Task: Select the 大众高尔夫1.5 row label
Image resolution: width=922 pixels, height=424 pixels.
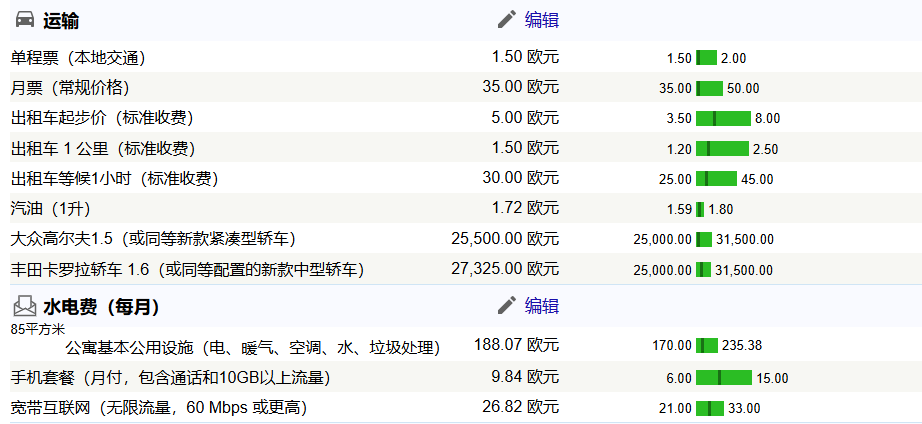Action: click(153, 239)
